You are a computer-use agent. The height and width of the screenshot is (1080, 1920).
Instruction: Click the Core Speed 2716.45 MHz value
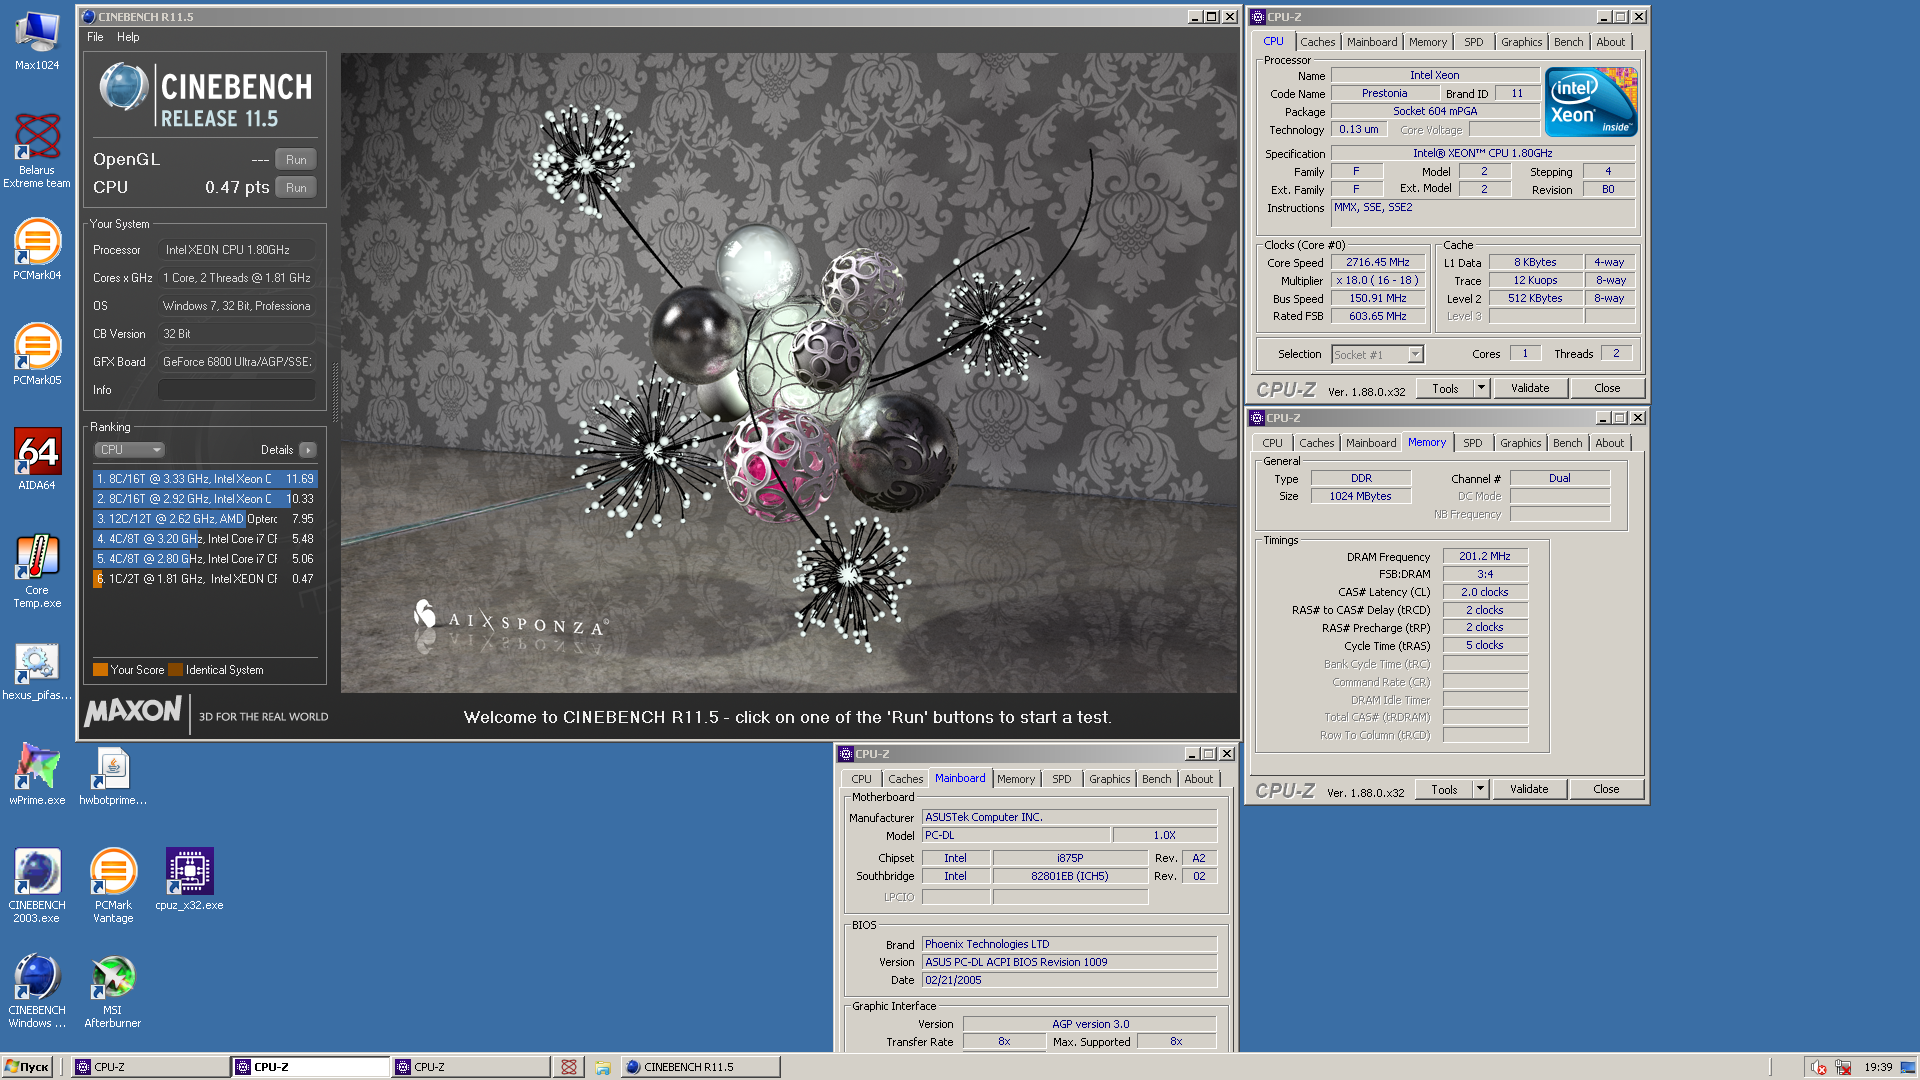tap(1377, 263)
